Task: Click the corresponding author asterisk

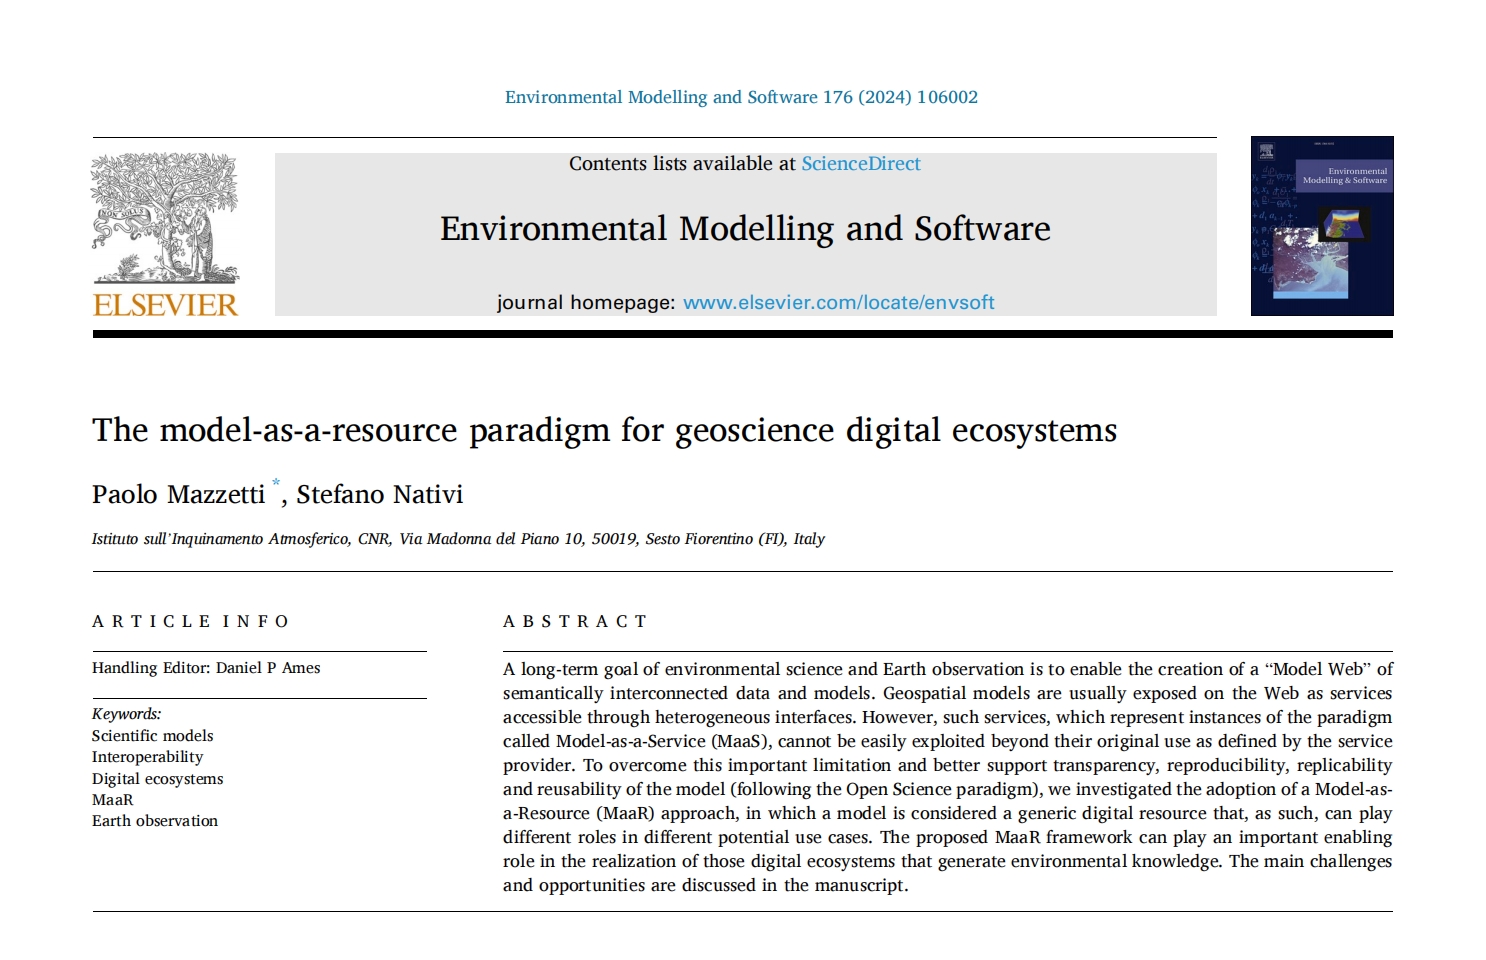Action: (x=276, y=484)
